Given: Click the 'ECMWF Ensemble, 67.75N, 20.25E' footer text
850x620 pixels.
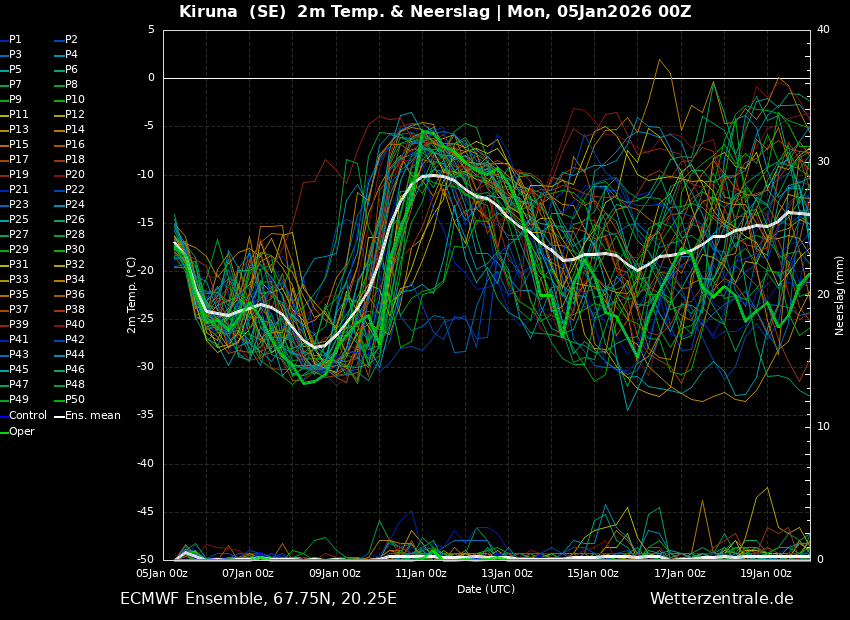Looking at the screenshot, I should 259,599.
